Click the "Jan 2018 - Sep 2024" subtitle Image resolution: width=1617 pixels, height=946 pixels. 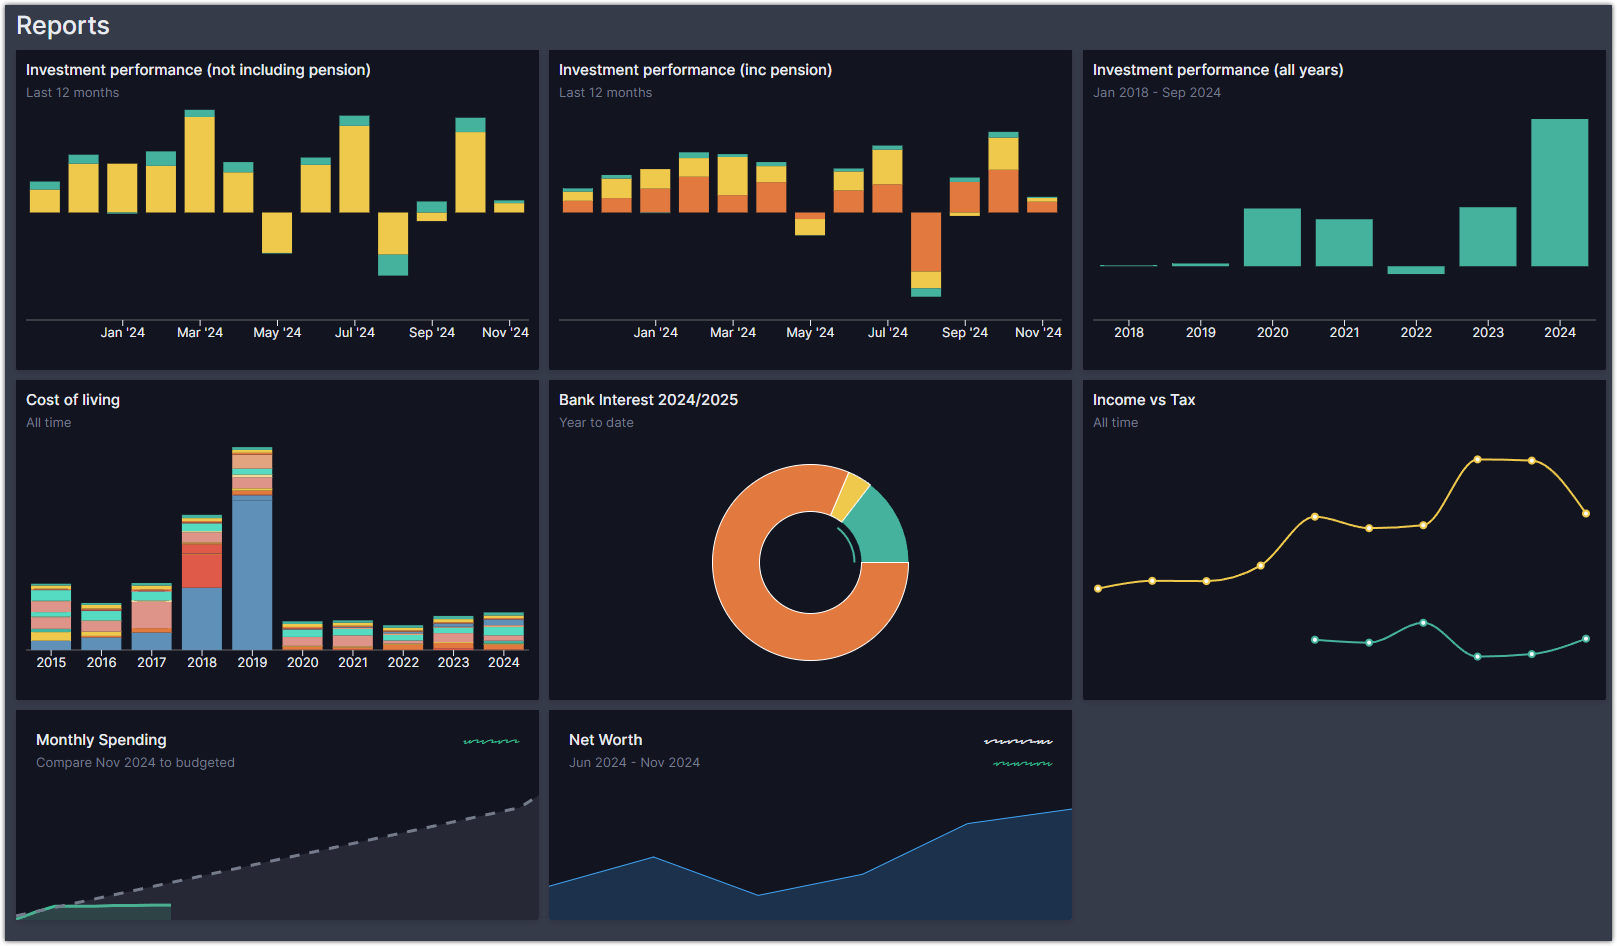(x=1157, y=92)
